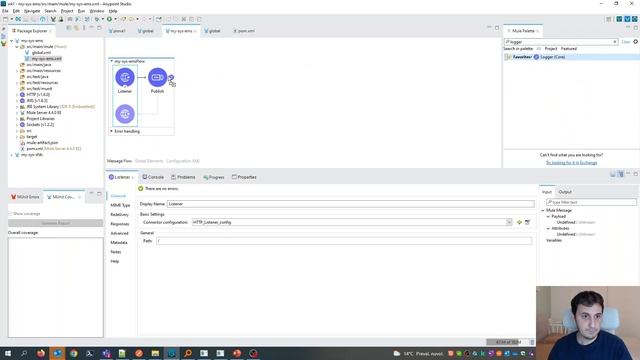640x360 pixels.
Task: Open the Output tab in metadata panel
Action: pos(565,192)
